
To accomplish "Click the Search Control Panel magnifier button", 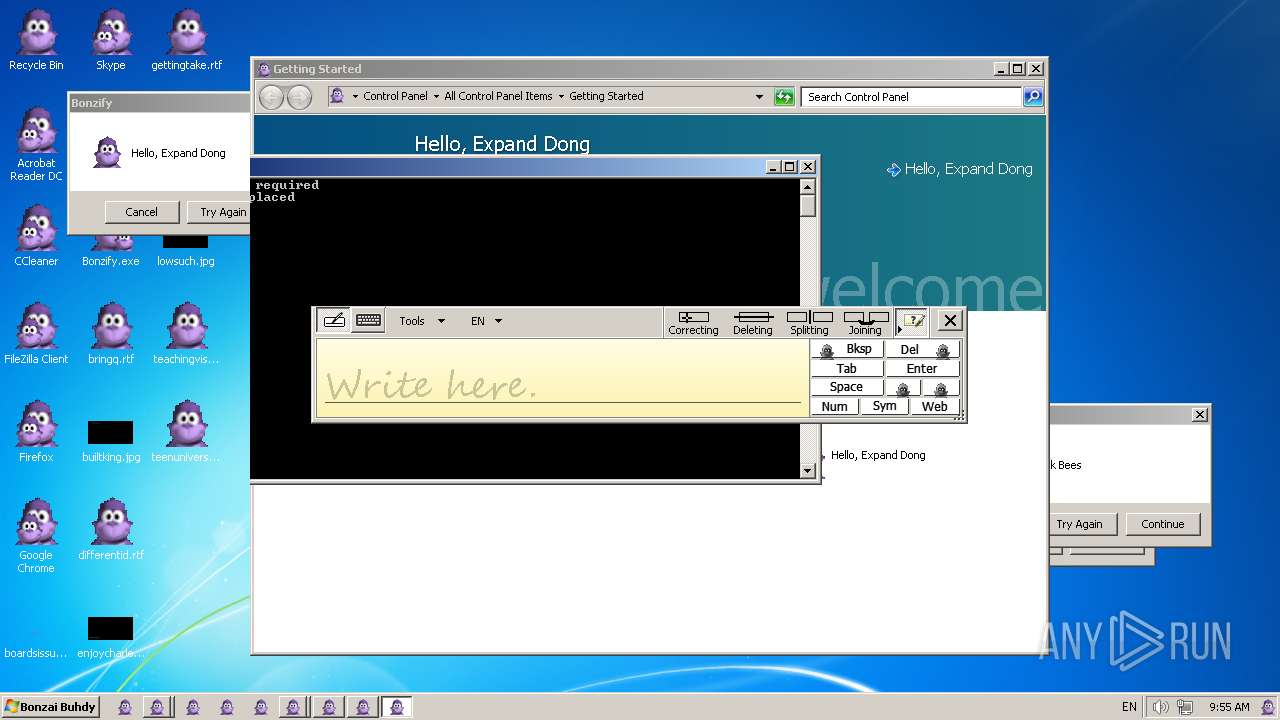I will (x=1033, y=97).
